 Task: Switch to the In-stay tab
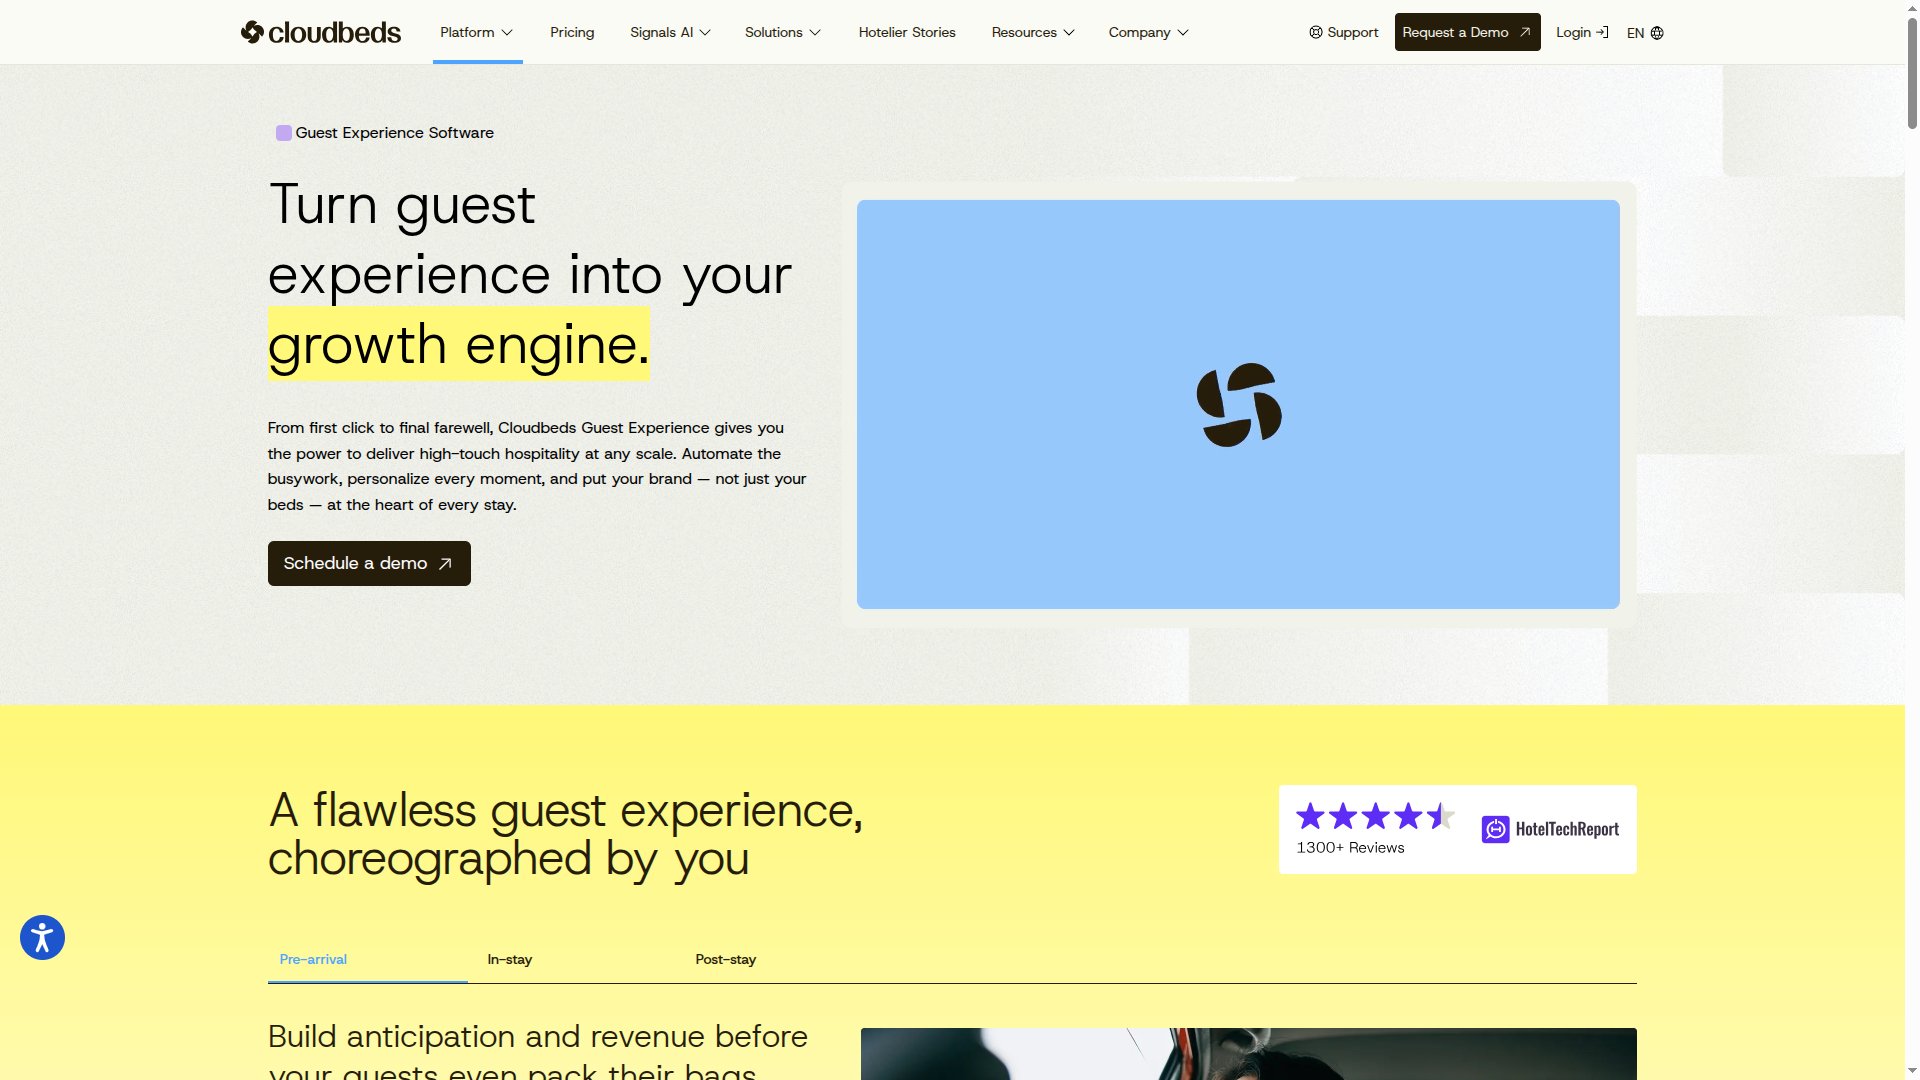(509, 959)
